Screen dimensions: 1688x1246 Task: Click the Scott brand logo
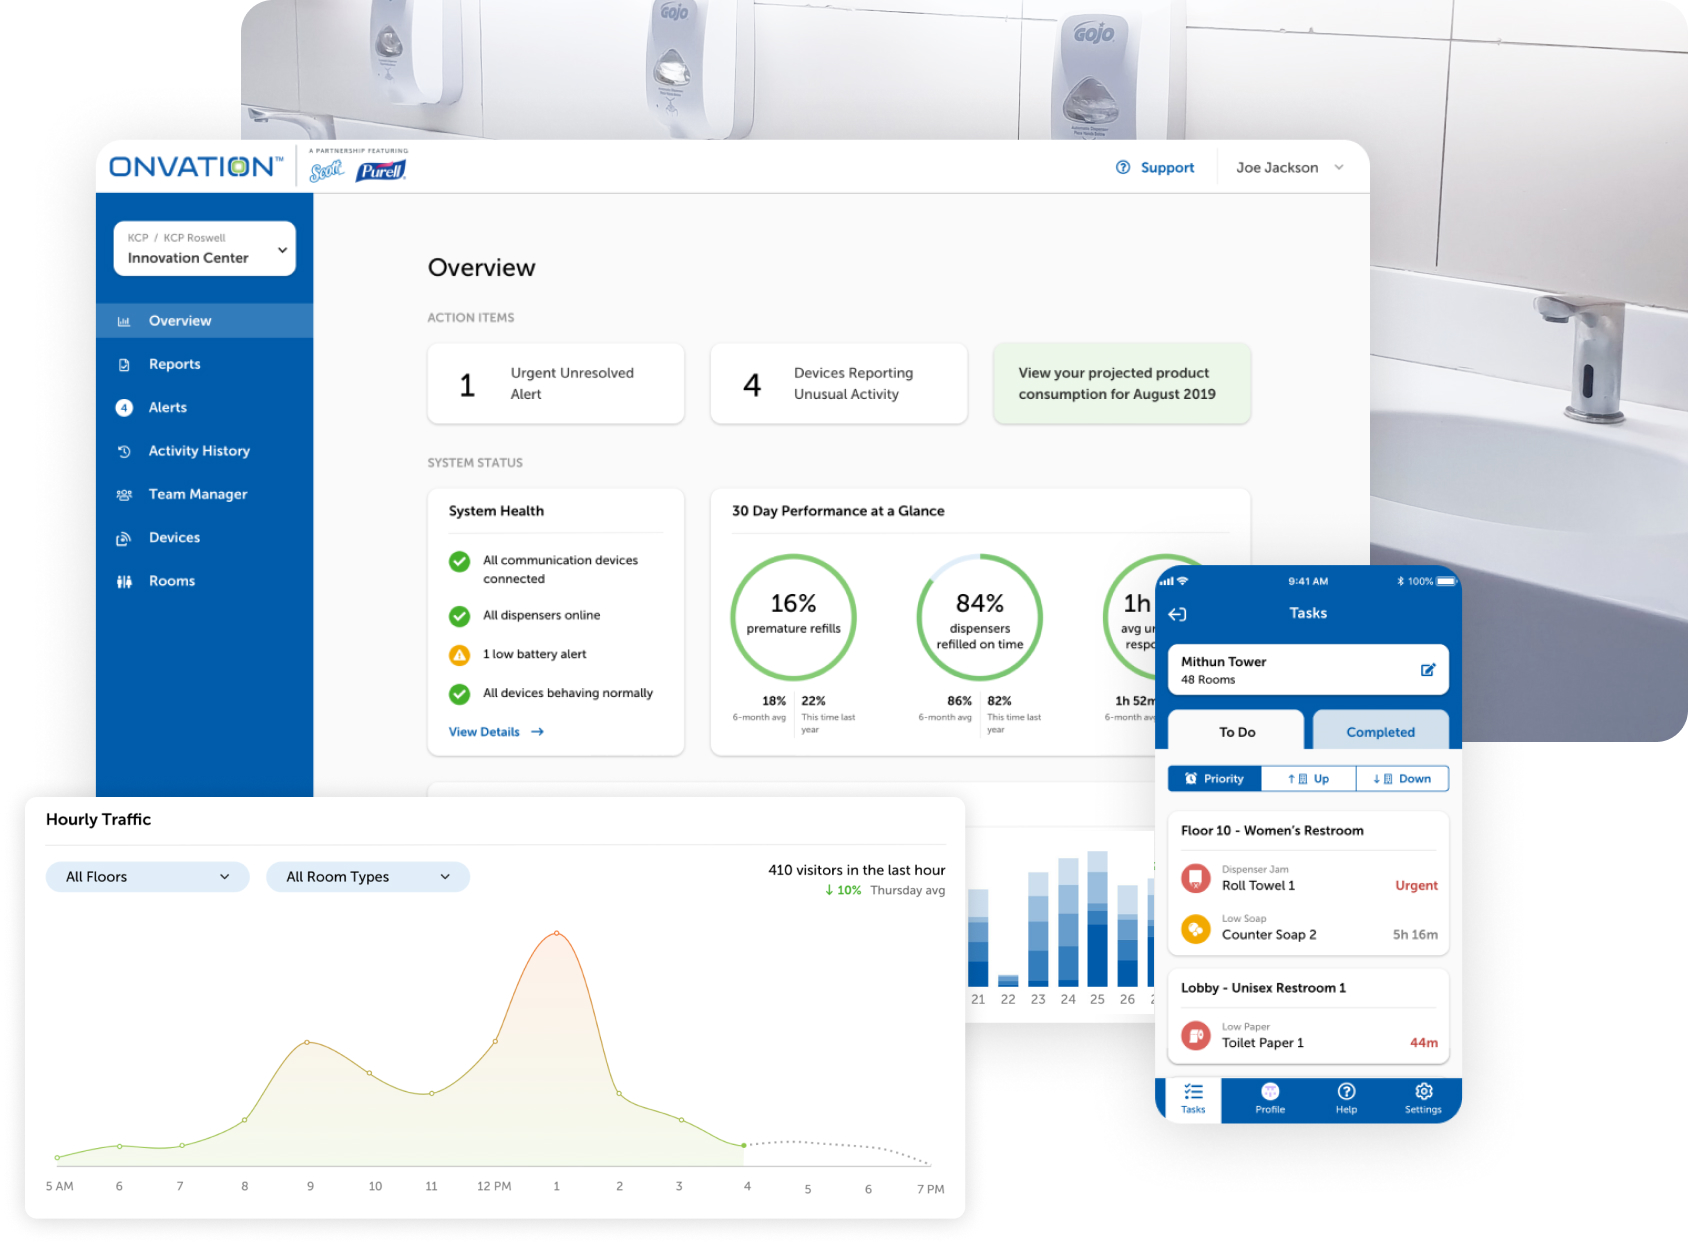tap(326, 171)
